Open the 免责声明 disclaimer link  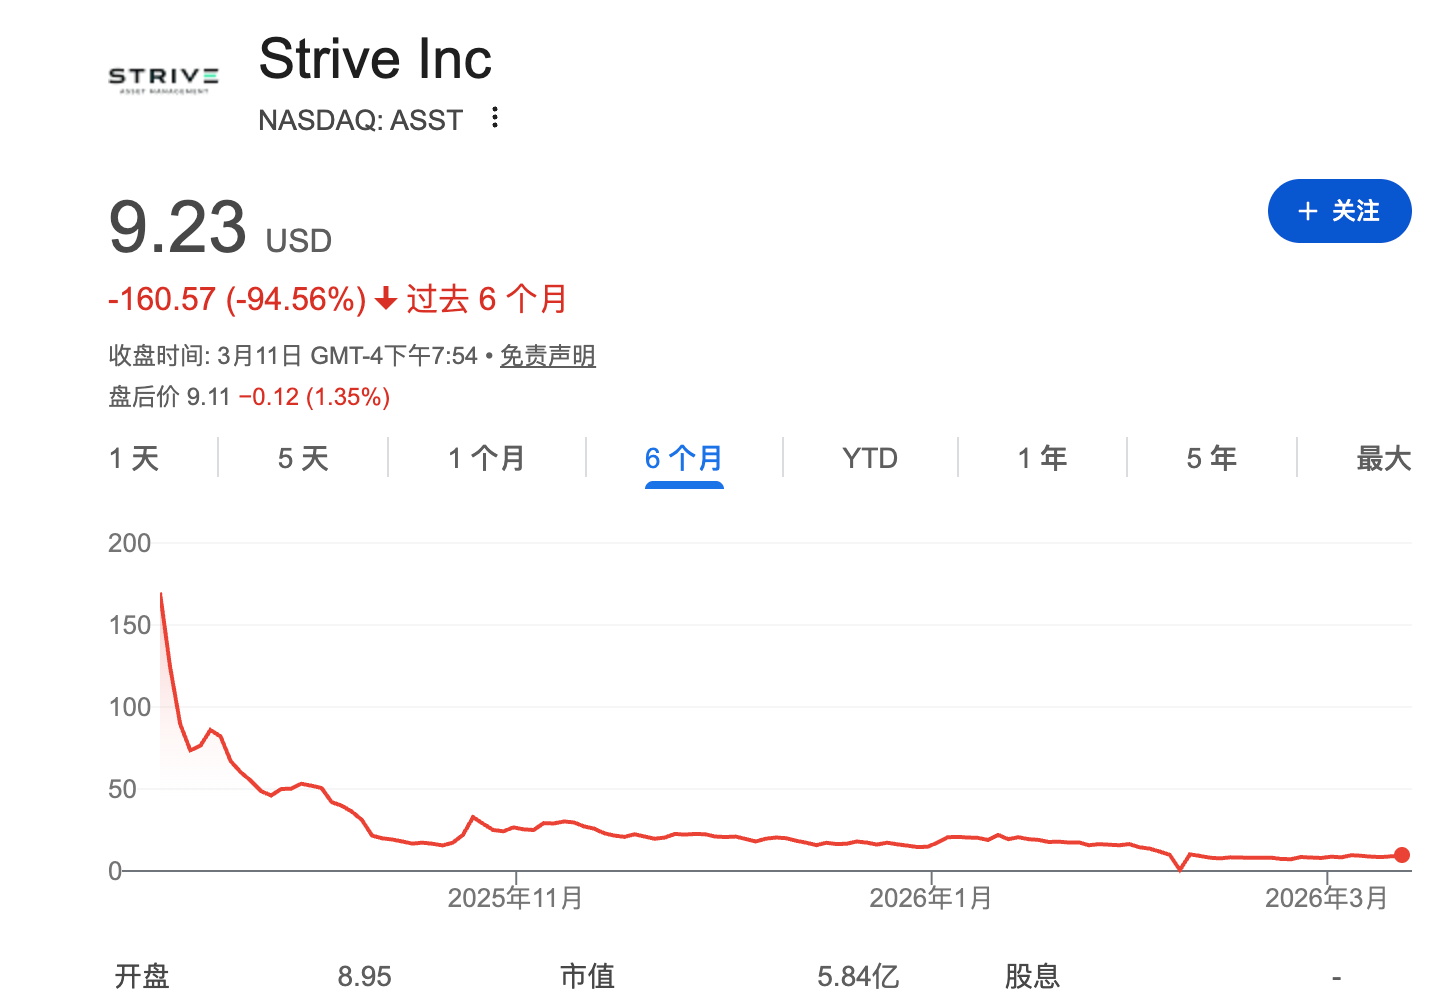coord(547,355)
